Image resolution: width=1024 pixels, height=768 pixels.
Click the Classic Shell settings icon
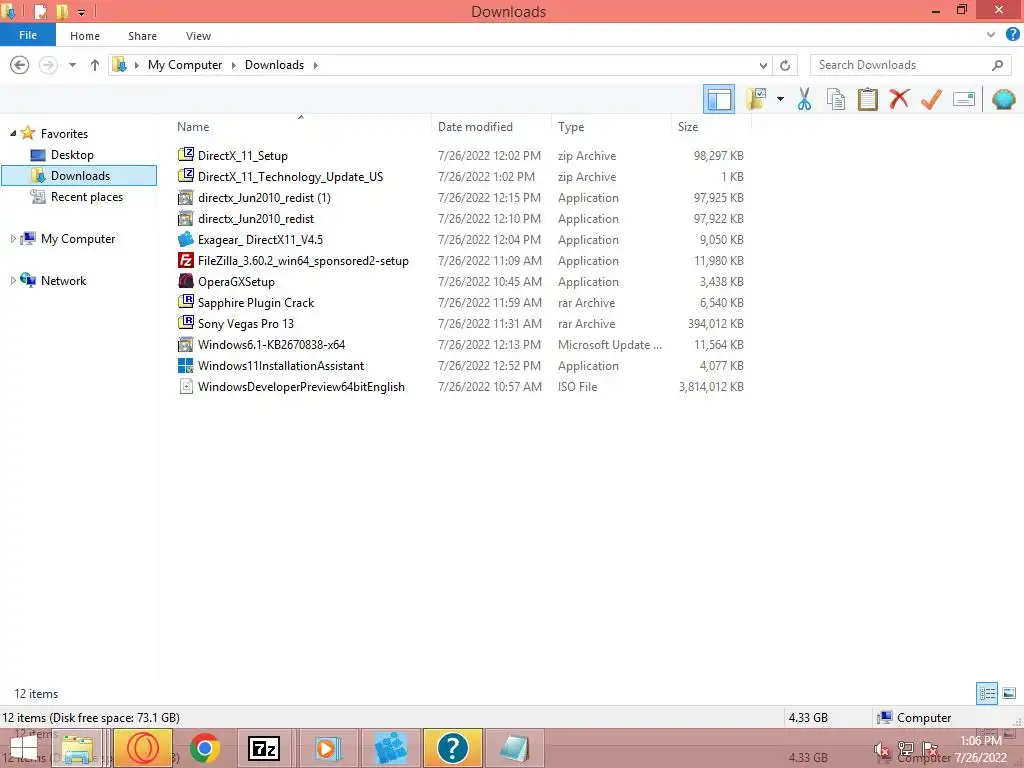pos(1003,99)
